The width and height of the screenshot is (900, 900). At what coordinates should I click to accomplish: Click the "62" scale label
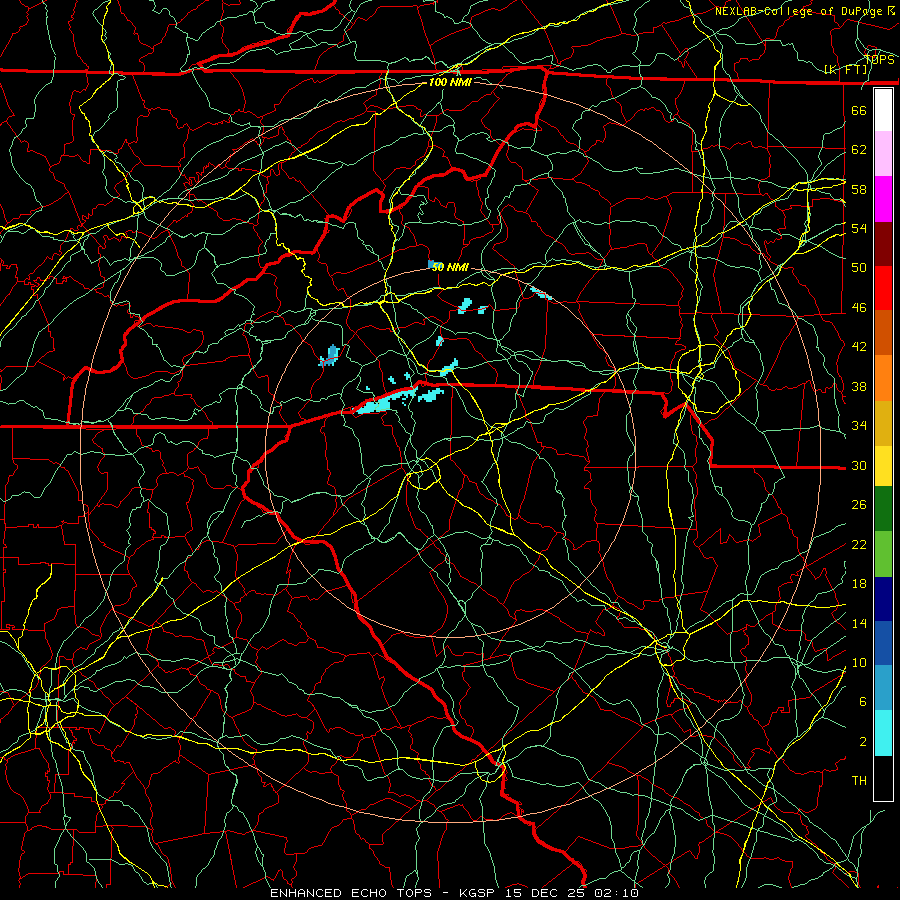click(x=859, y=150)
